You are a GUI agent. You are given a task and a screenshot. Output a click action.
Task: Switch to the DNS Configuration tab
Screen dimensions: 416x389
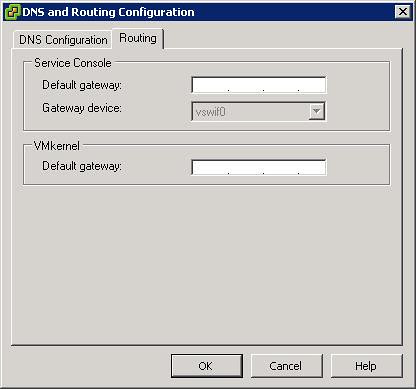click(x=63, y=40)
